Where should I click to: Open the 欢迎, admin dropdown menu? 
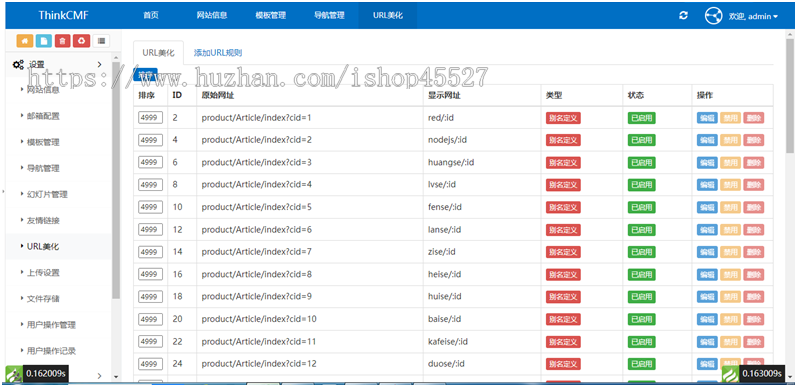point(753,16)
